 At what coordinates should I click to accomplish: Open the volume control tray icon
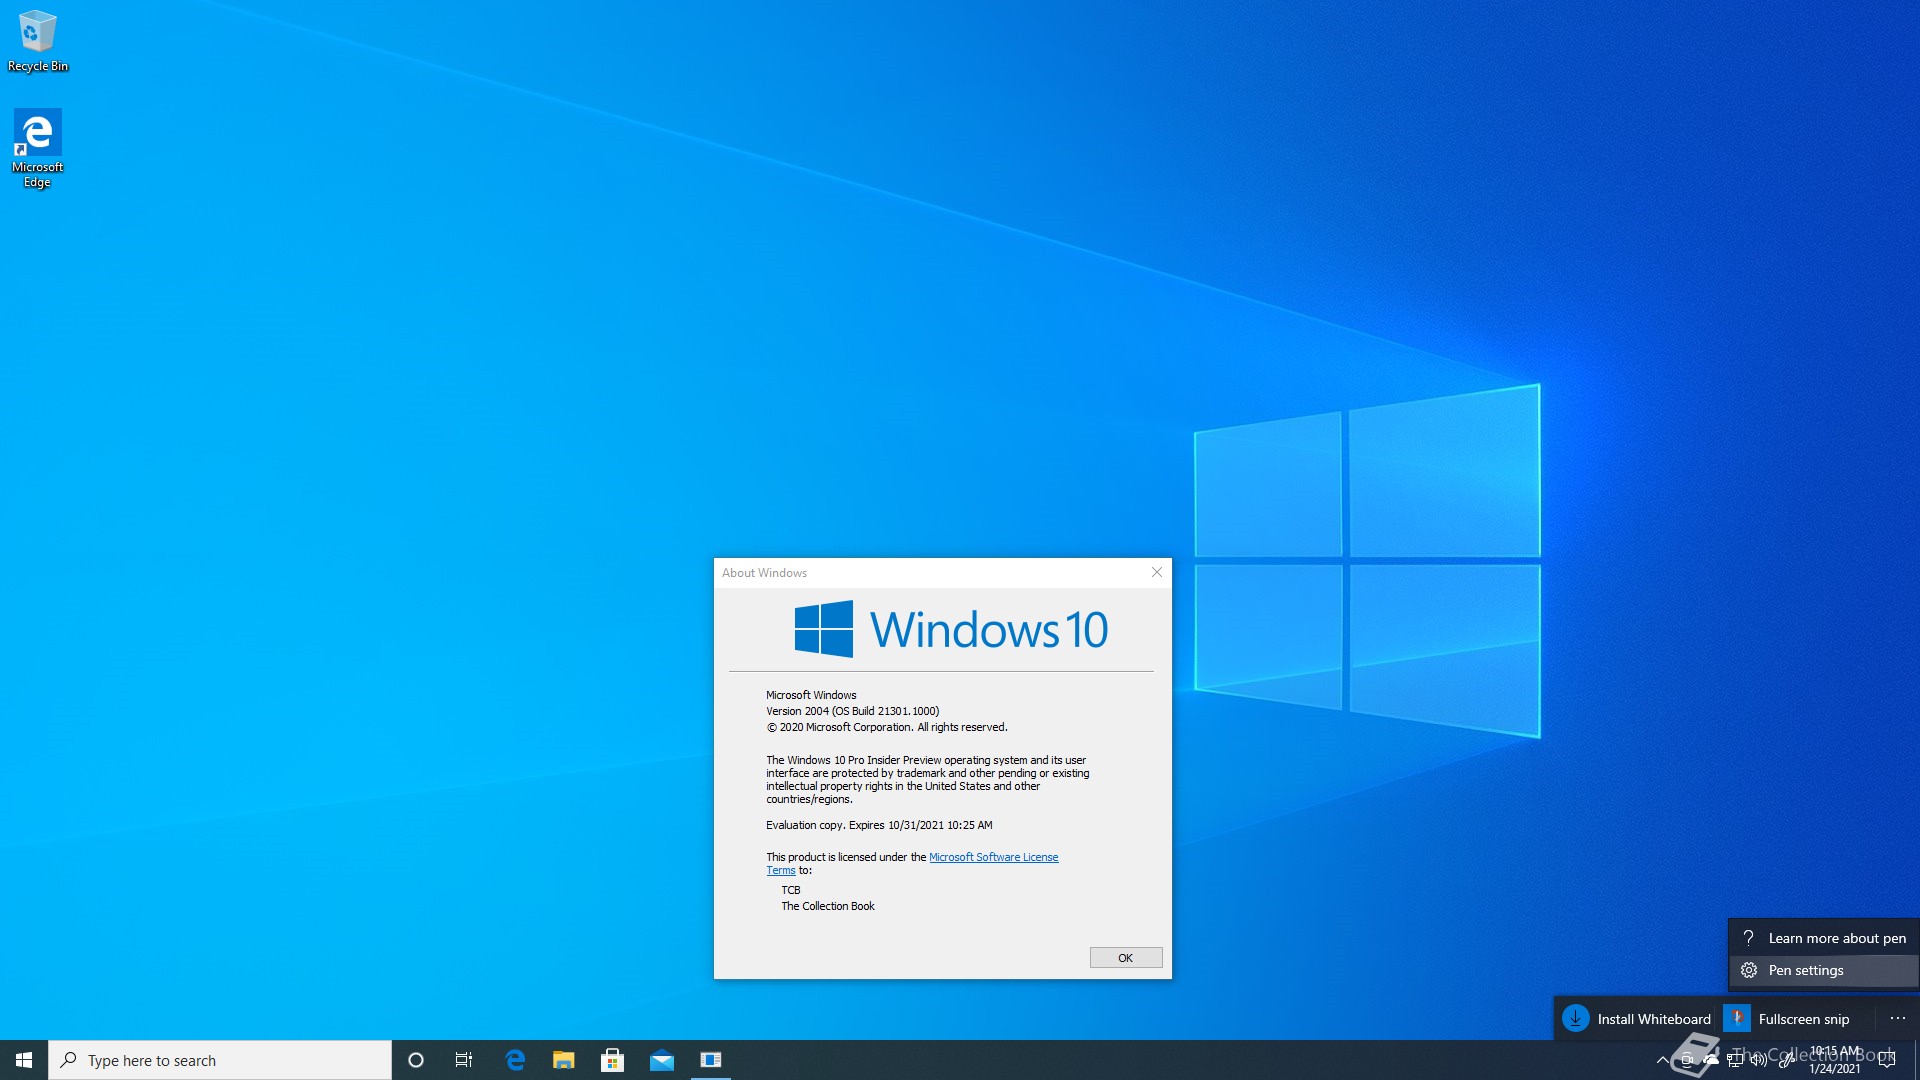coord(1759,1060)
